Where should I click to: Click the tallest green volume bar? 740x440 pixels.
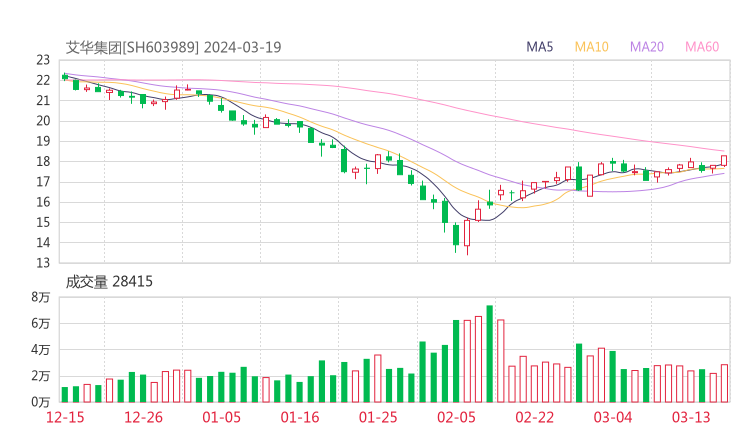coord(489,353)
